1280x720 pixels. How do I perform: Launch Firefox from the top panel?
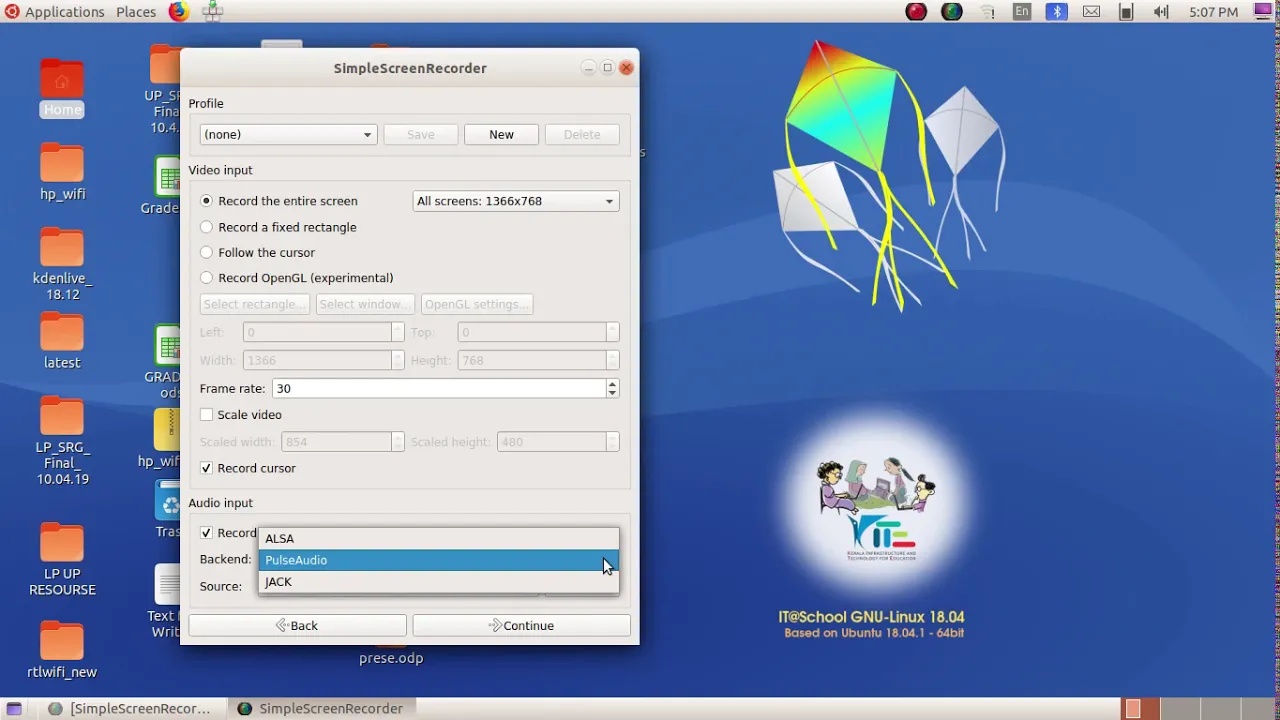pos(178,12)
